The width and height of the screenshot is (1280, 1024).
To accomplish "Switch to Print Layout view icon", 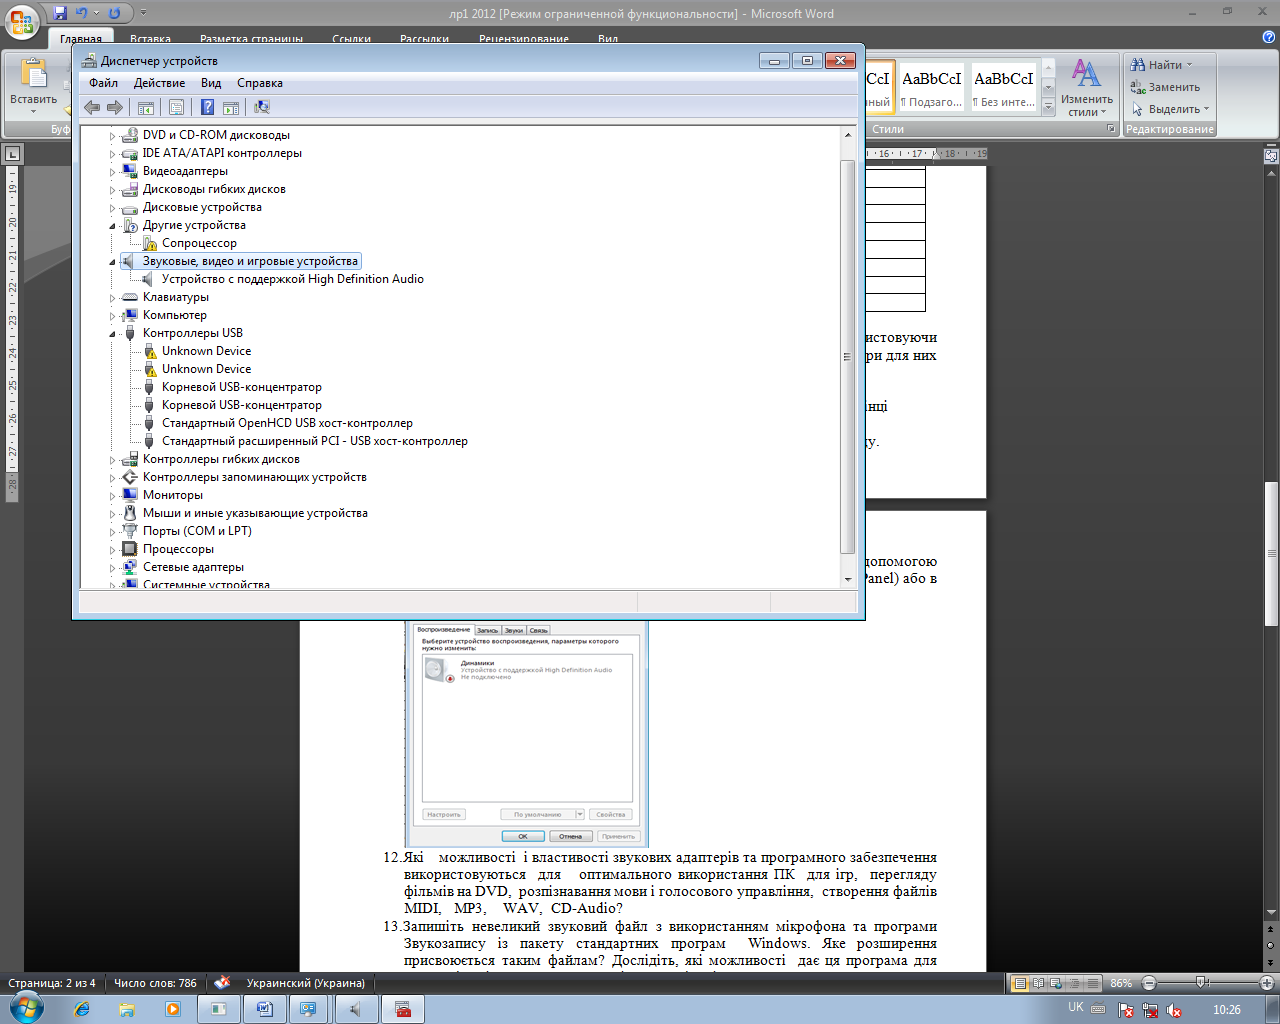I will click(1020, 983).
